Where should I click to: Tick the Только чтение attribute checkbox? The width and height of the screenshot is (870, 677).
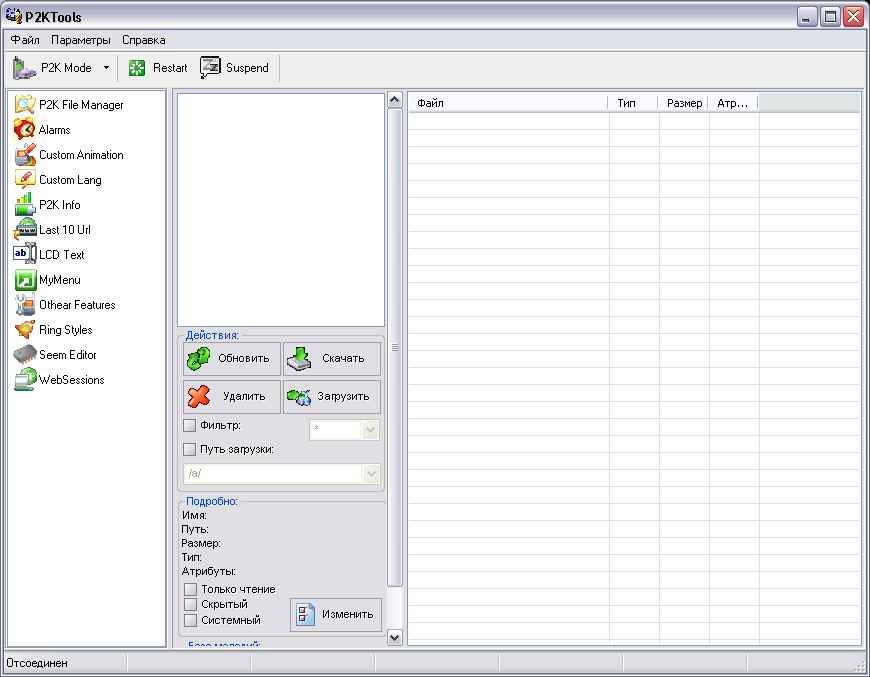[190, 589]
